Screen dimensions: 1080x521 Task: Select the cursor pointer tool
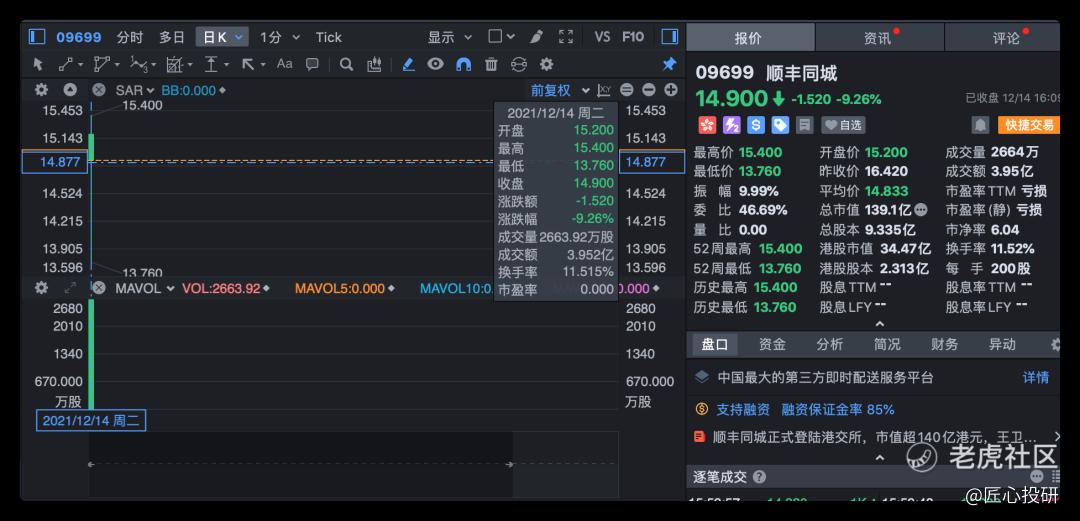[38, 64]
